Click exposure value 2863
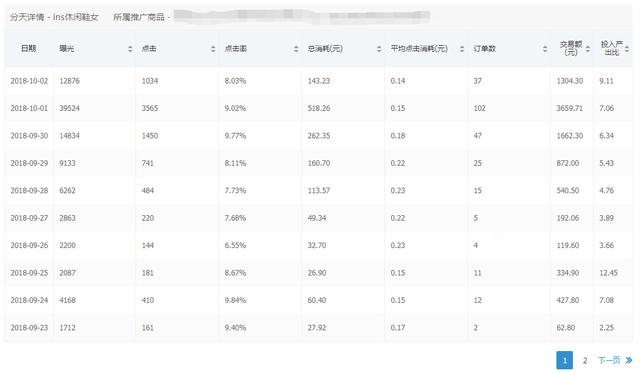 tap(67, 218)
